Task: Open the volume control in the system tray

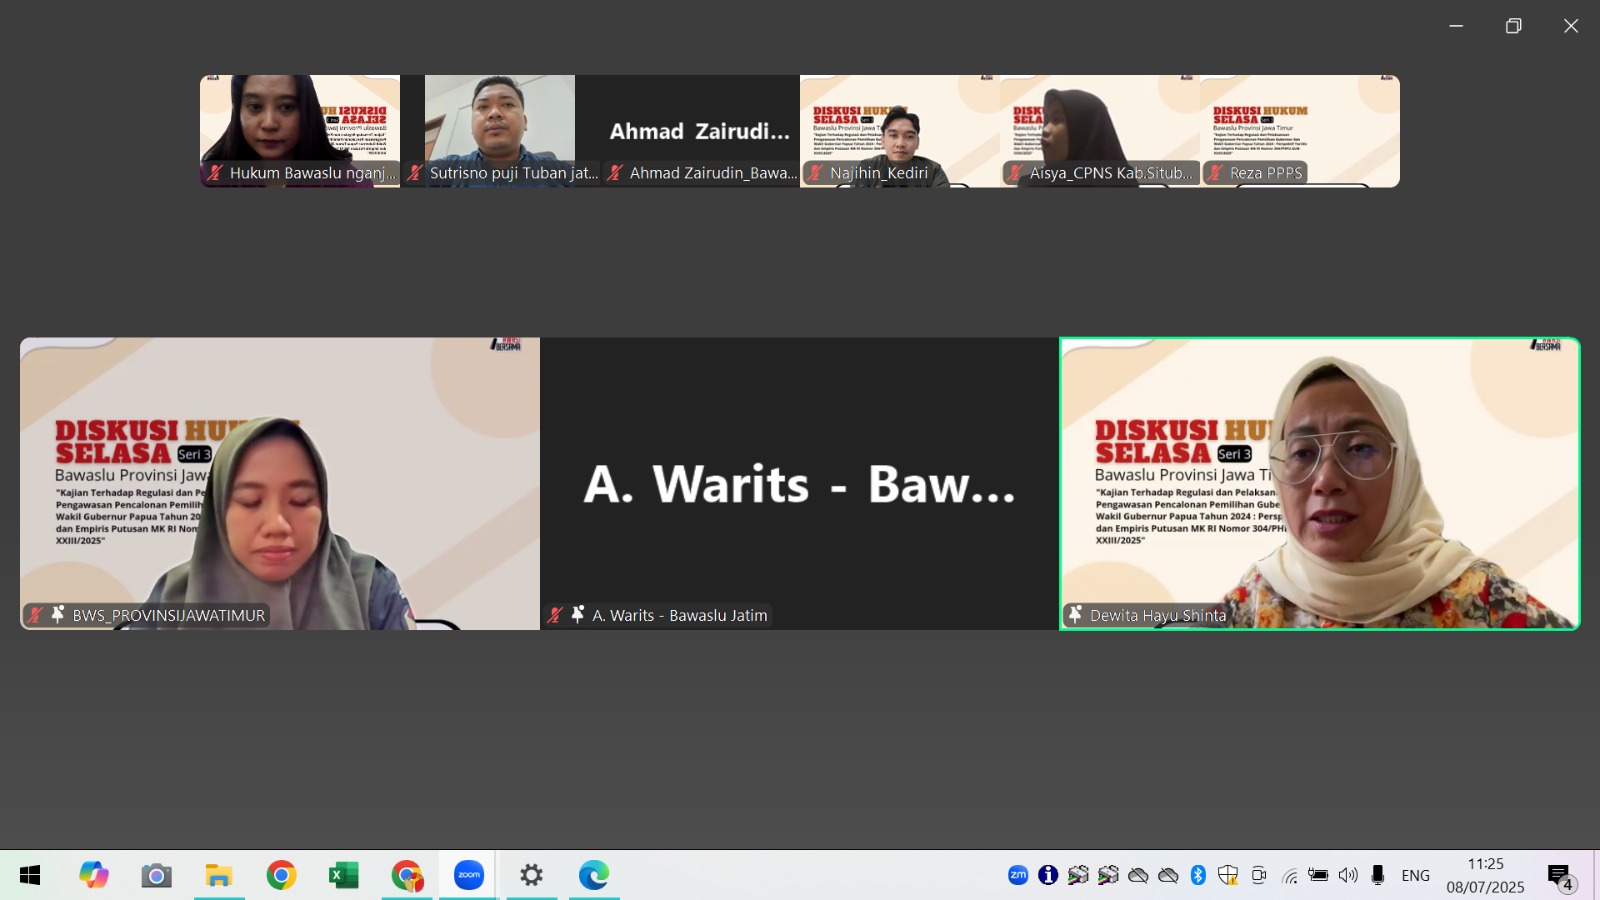Action: click(x=1348, y=875)
